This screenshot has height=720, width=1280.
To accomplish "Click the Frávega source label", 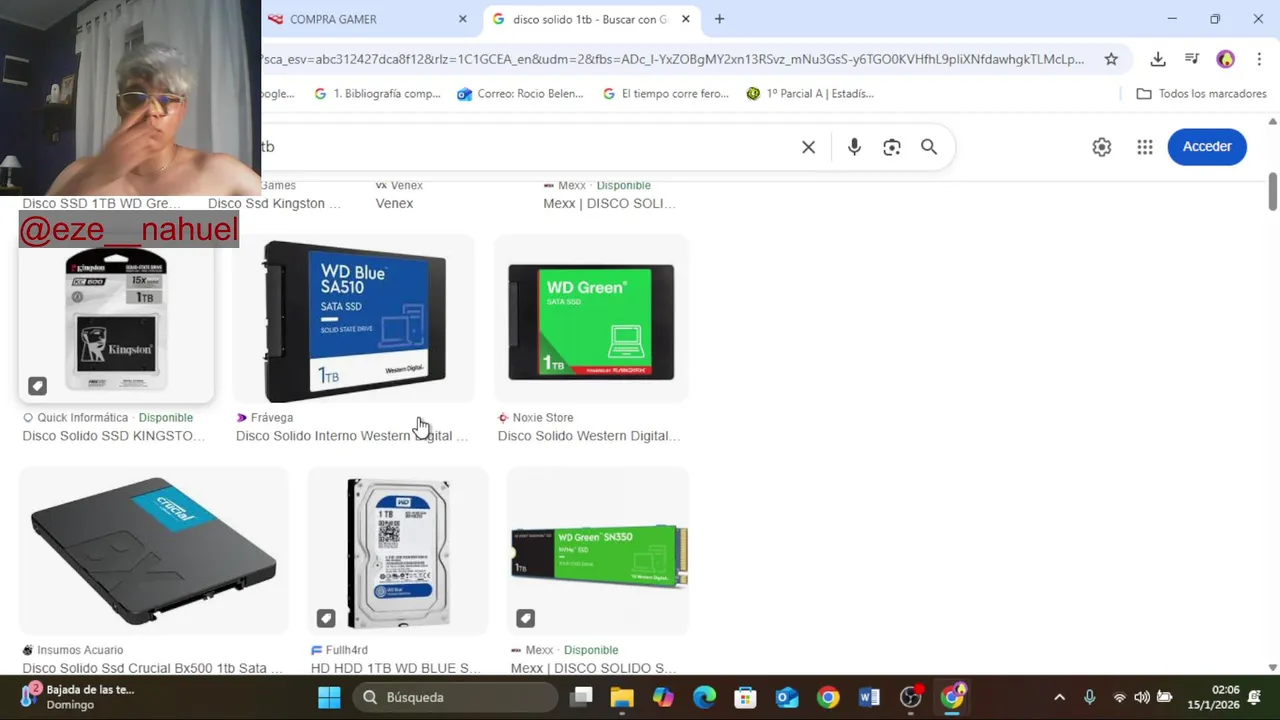I will 272,418.
